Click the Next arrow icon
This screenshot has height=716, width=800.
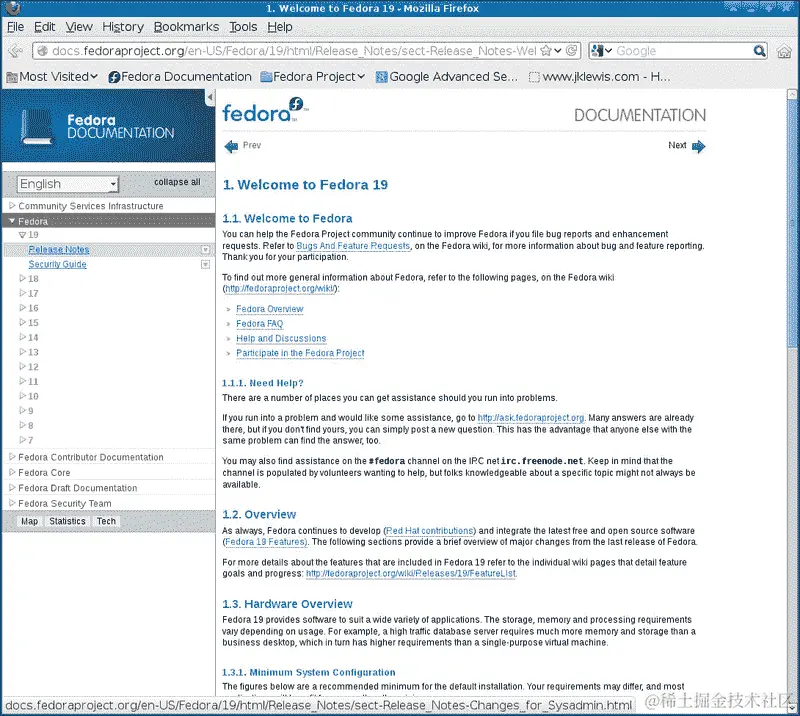(698, 146)
